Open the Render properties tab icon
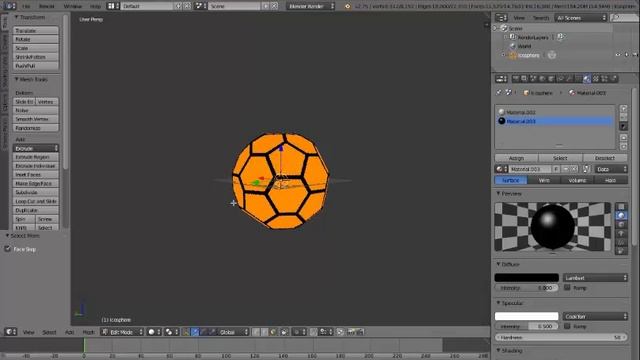The image size is (640, 360). coord(515,79)
